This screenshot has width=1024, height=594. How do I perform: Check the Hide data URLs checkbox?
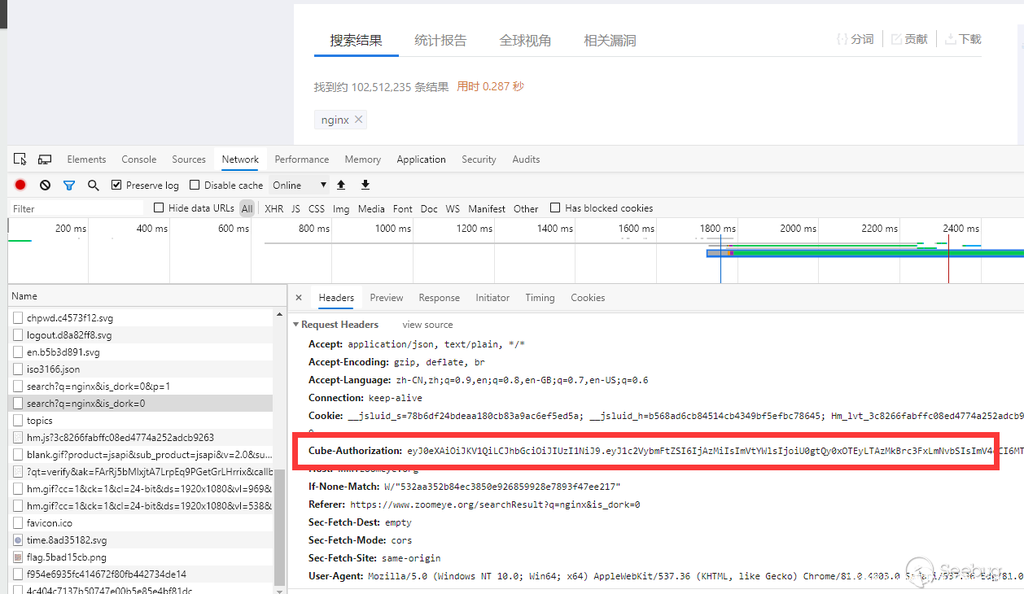159,208
